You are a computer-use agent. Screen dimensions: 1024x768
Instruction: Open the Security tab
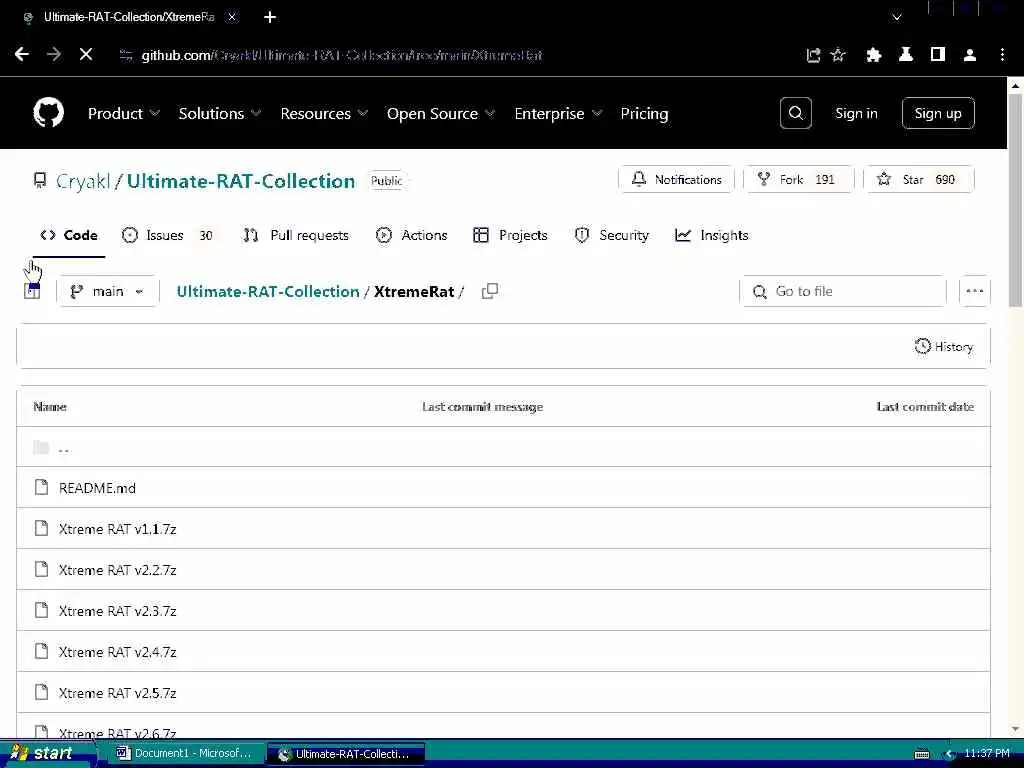click(611, 235)
